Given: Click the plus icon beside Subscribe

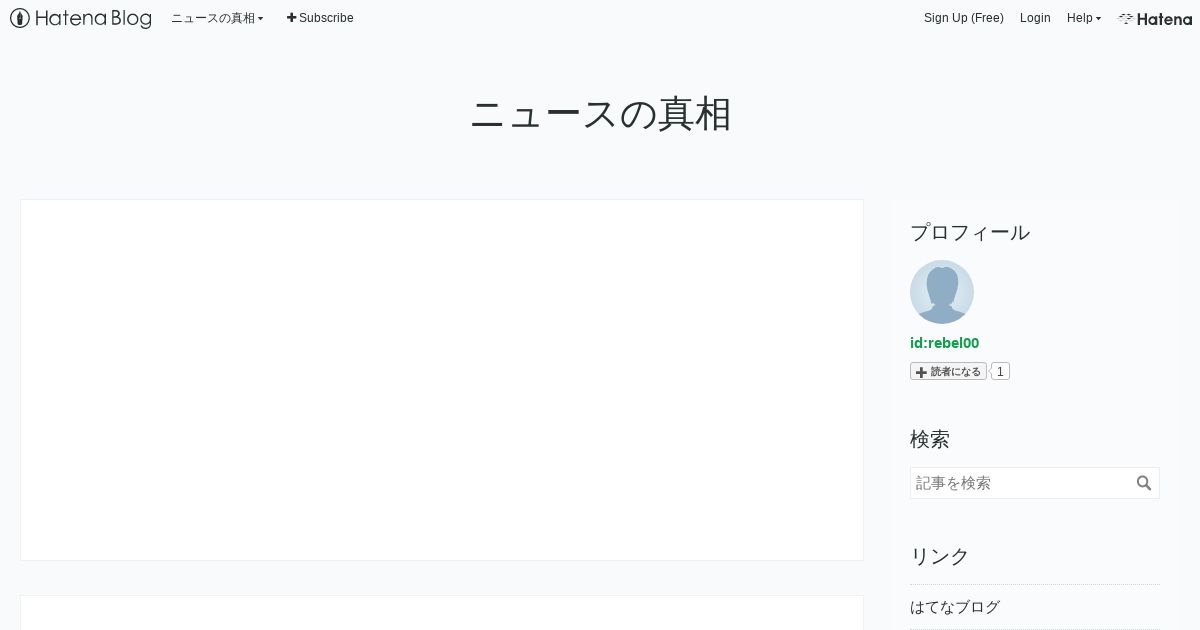Looking at the screenshot, I should [292, 18].
